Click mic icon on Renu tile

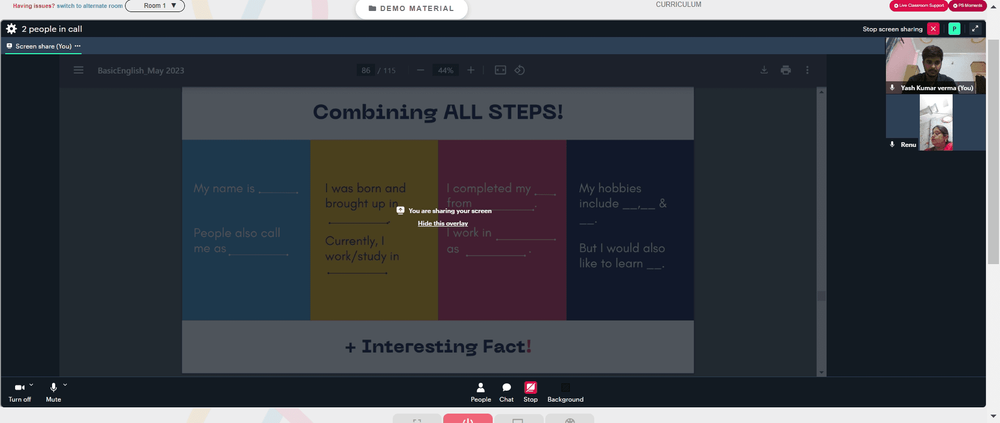pyautogui.click(x=892, y=144)
